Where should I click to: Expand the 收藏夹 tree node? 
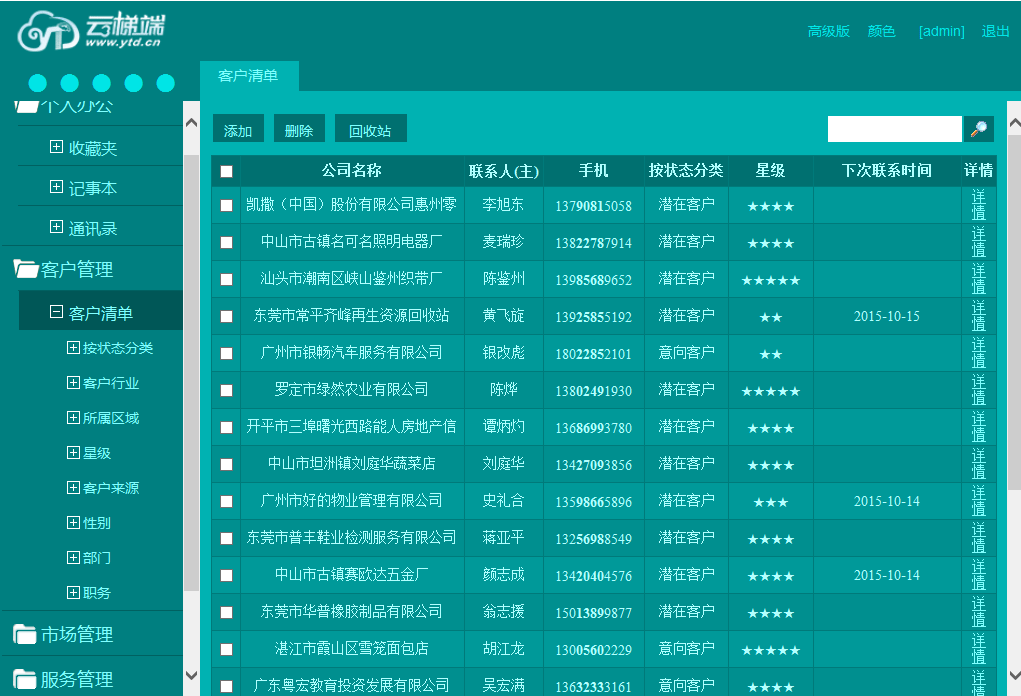[x=56, y=148]
